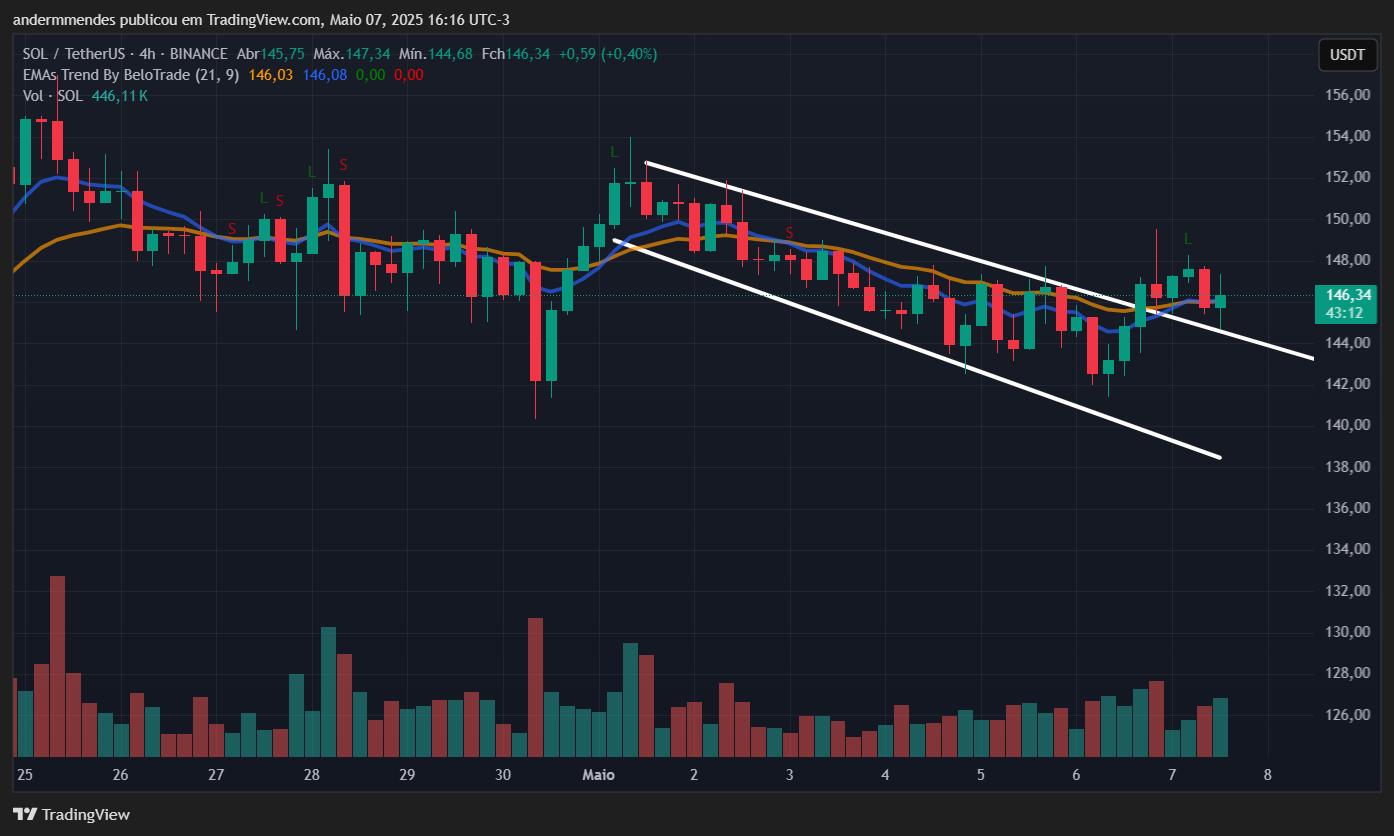Click the Mín. 144,68 low value
This screenshot has height=836, width=1394.
(x=451, y=54)
